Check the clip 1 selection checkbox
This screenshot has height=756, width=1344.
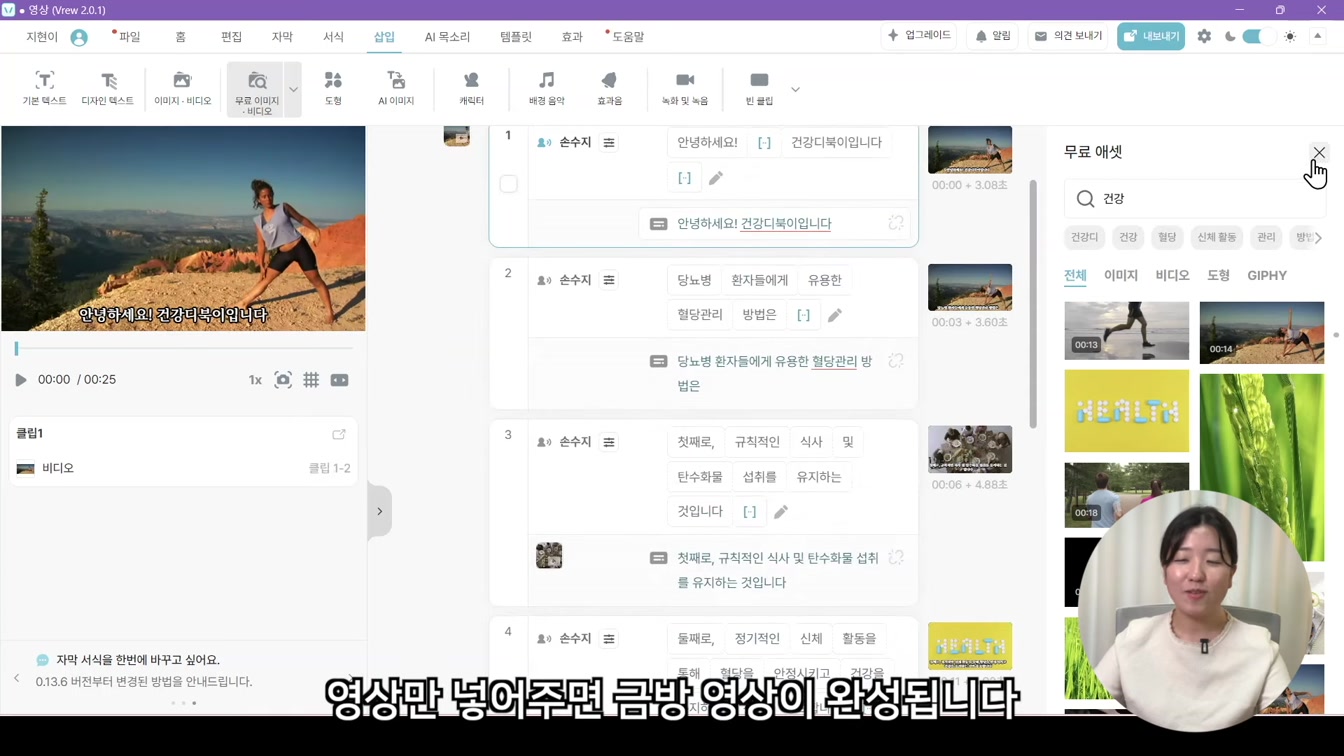pos(508,184)
